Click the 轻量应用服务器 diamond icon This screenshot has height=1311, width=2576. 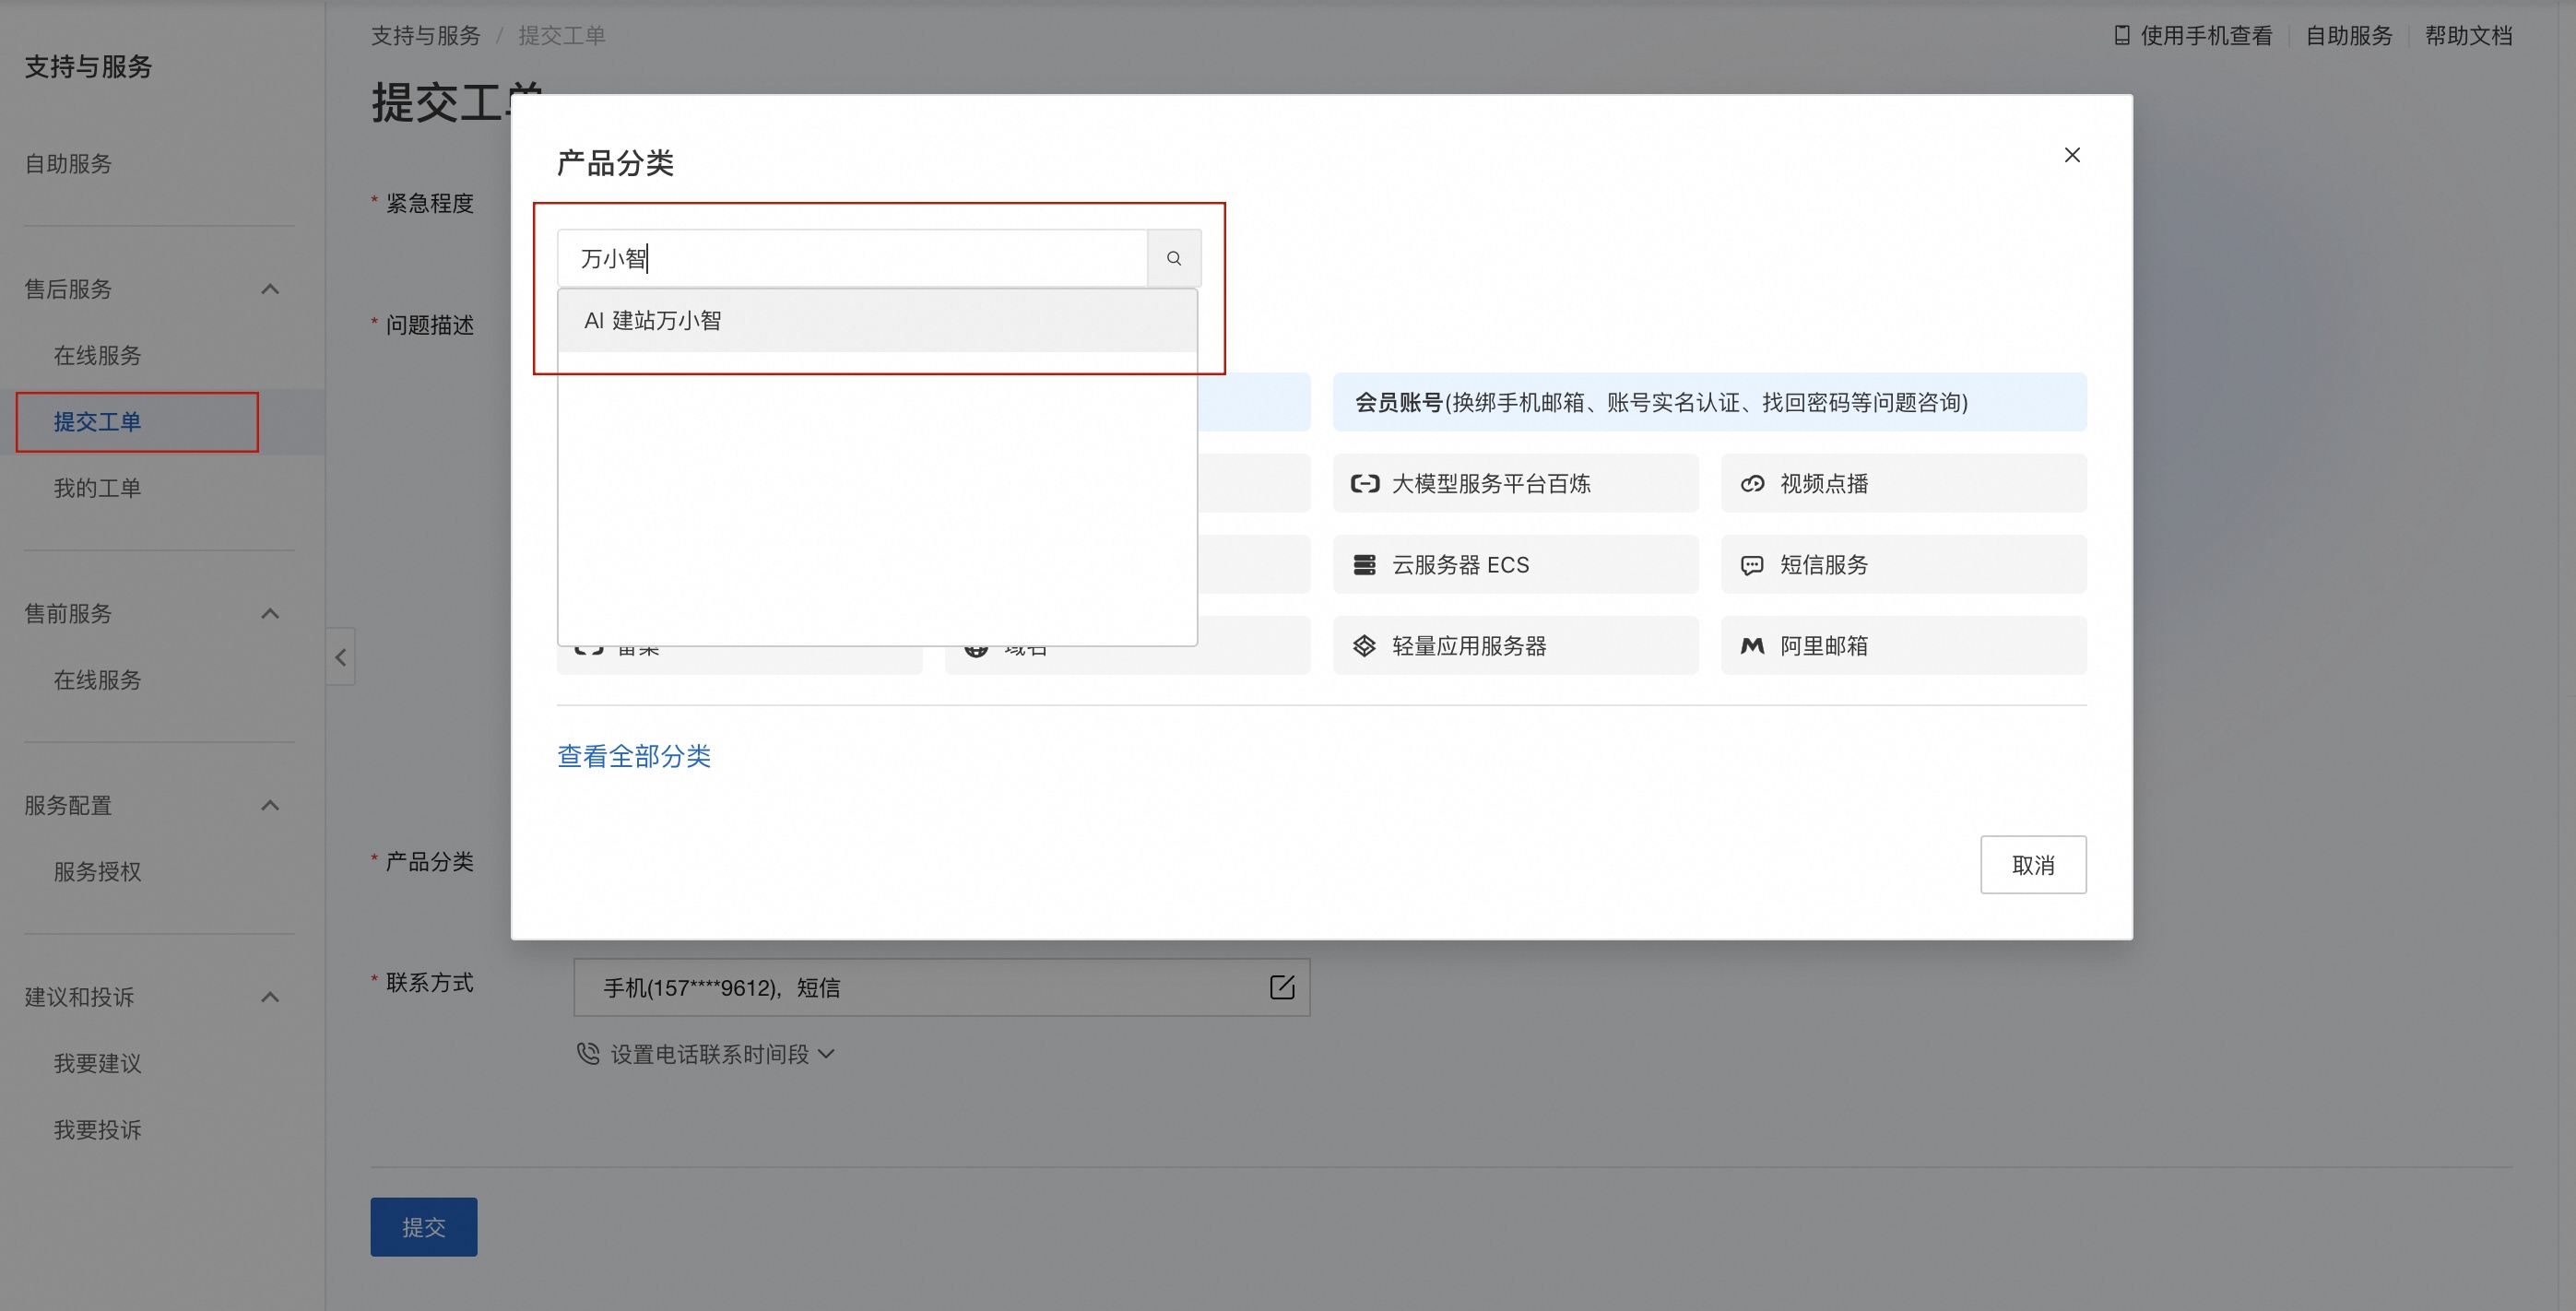click(x=1364, y=646)
